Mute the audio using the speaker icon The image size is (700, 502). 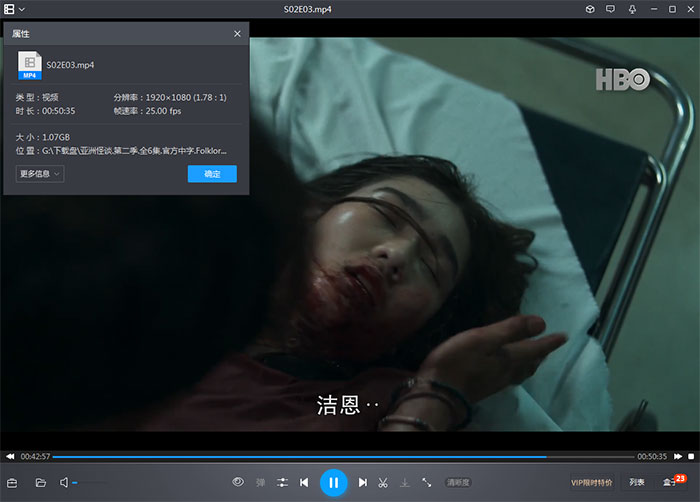click(65, 482)
